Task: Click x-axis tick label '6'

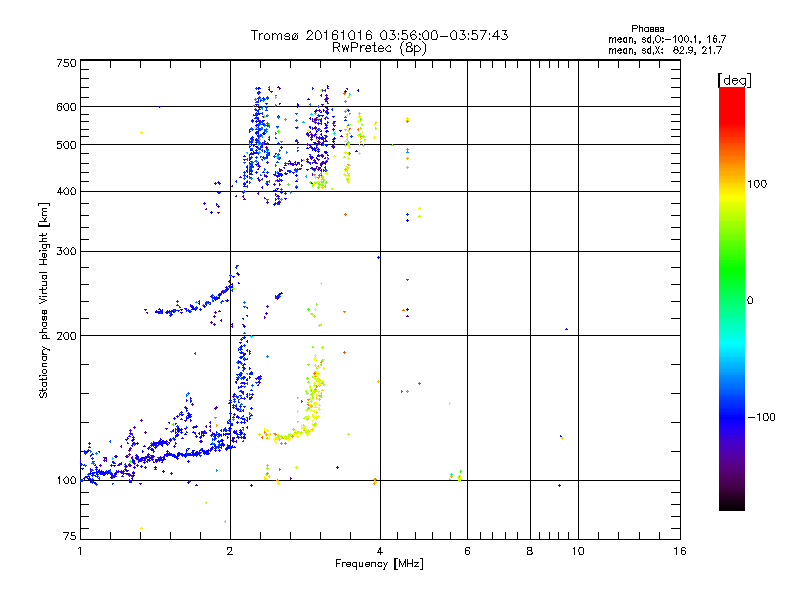Action: pyautogui.click(x=467, y=551)
